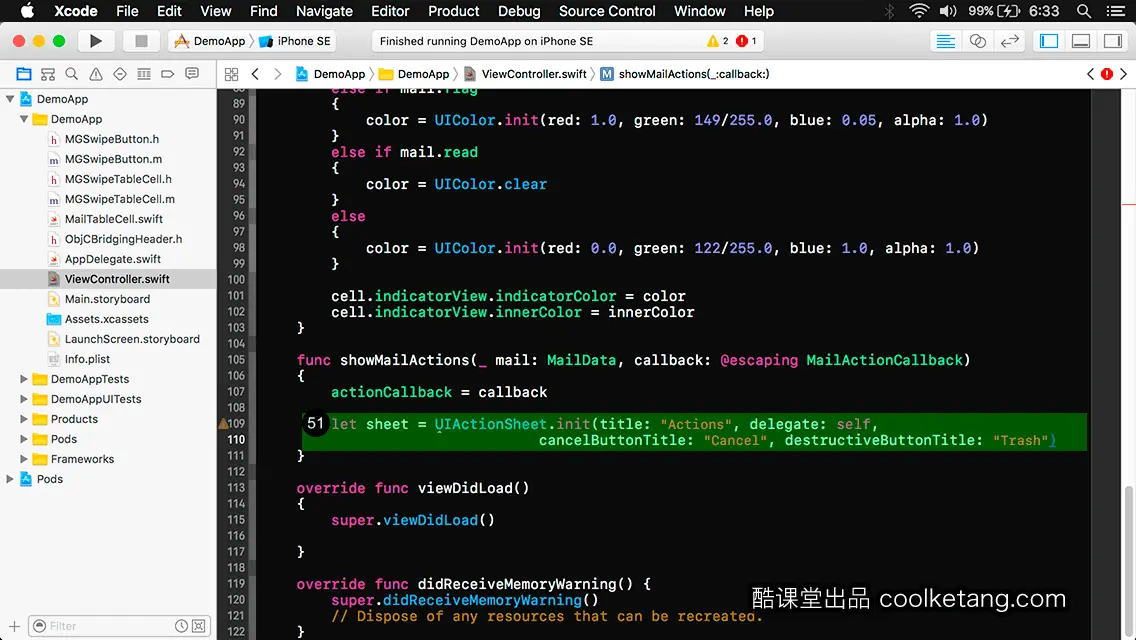Open AppDelegate.swift

point(112,259)
